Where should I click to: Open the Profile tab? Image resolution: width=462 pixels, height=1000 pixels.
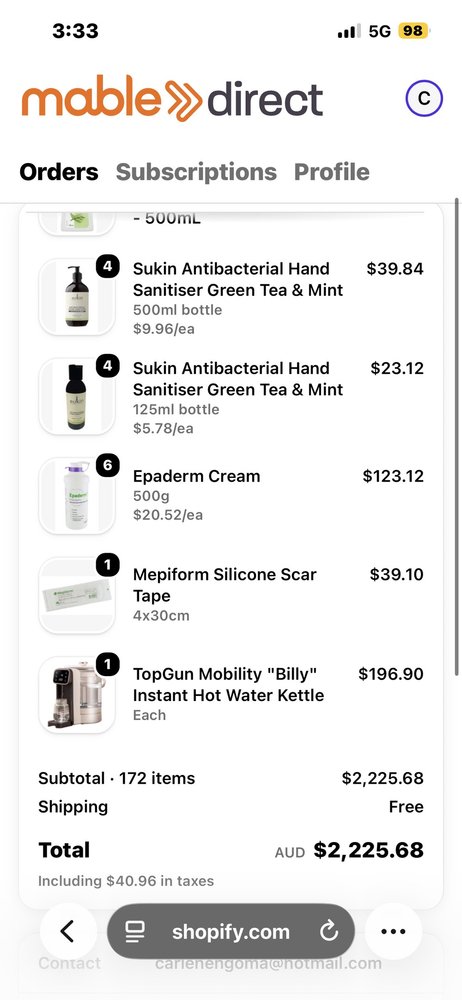[x=331, y=172]
